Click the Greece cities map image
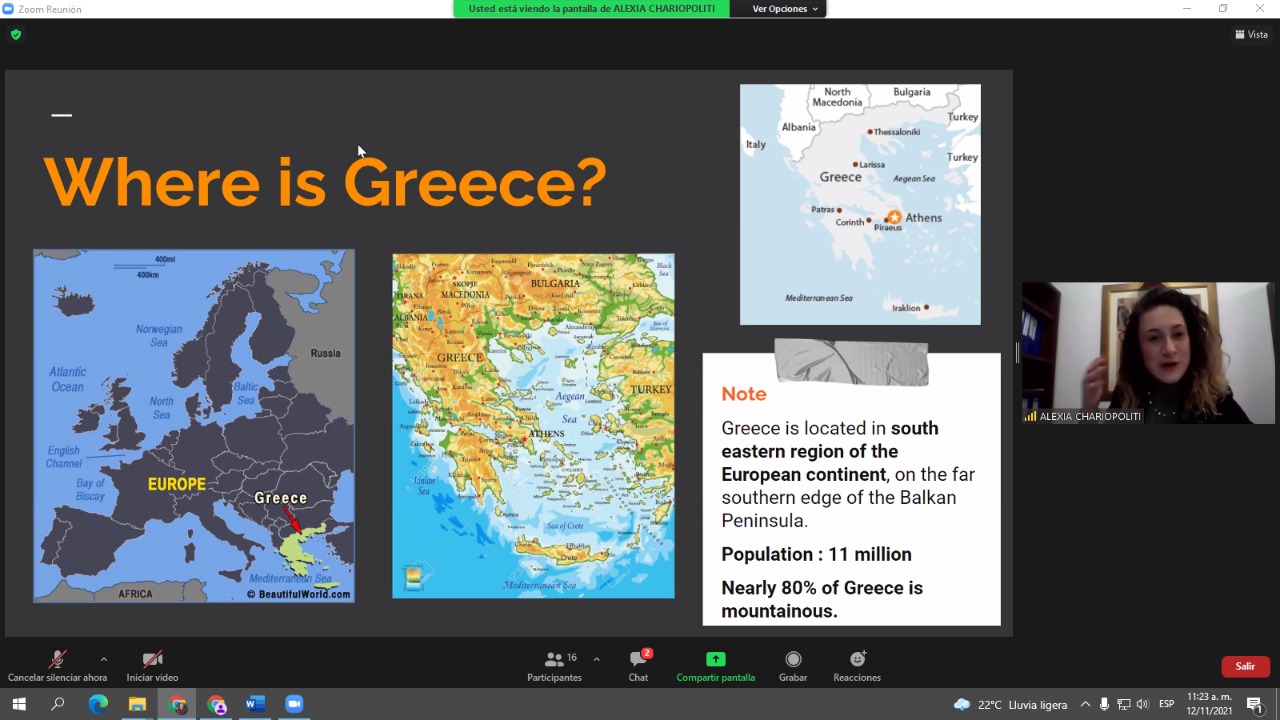 point(860,204)
